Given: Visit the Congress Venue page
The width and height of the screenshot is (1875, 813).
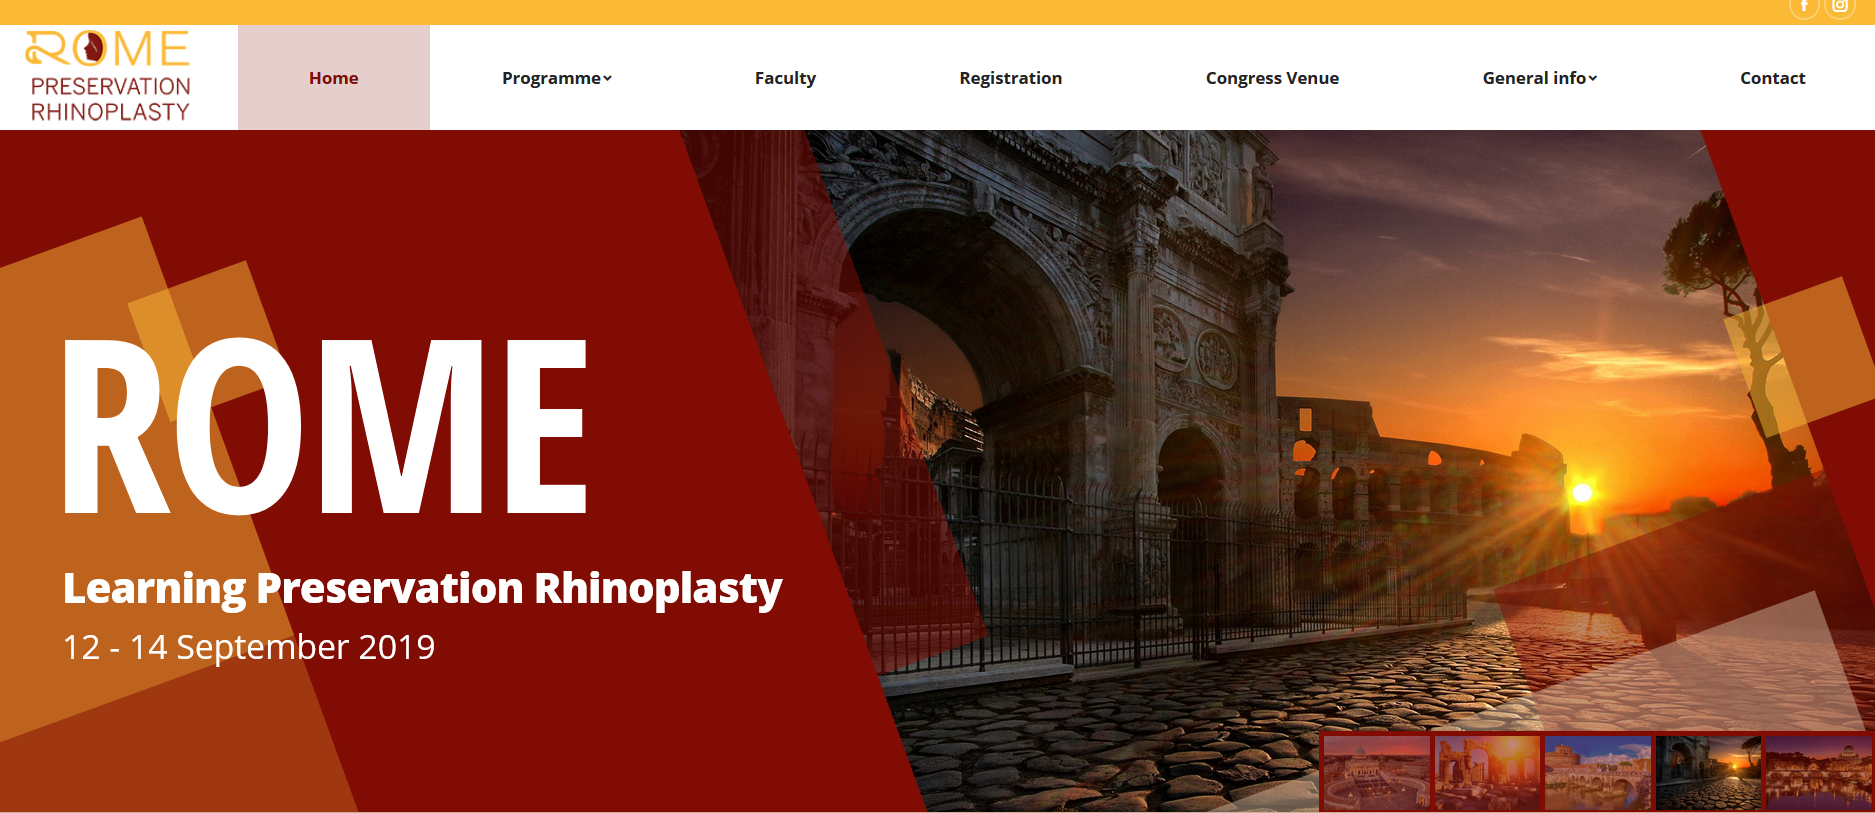Looking at the screenshot, I should [1272, 78].
